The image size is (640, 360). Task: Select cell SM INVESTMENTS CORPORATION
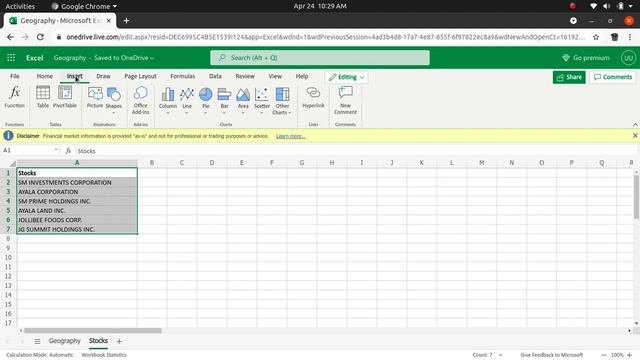(x=77, y=182)
